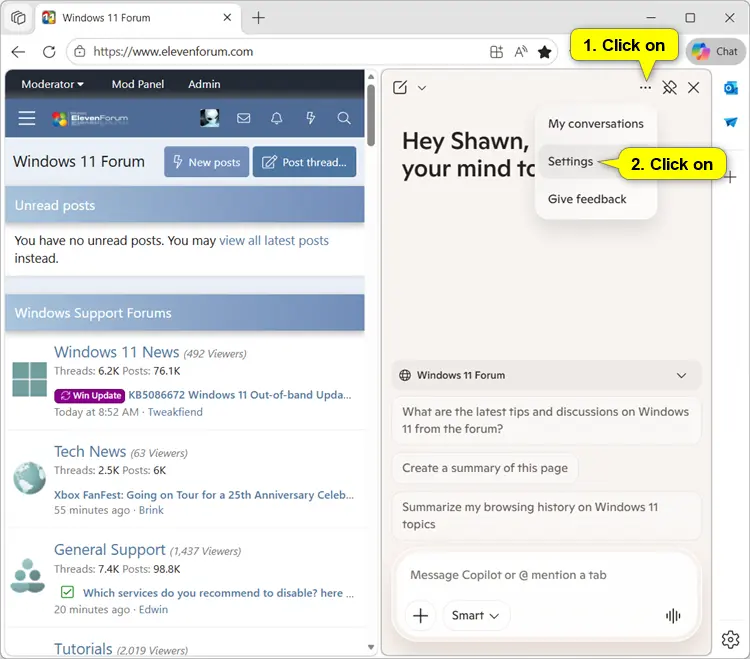
Task: Close the Copilot pane
Action: coord(694,88)
